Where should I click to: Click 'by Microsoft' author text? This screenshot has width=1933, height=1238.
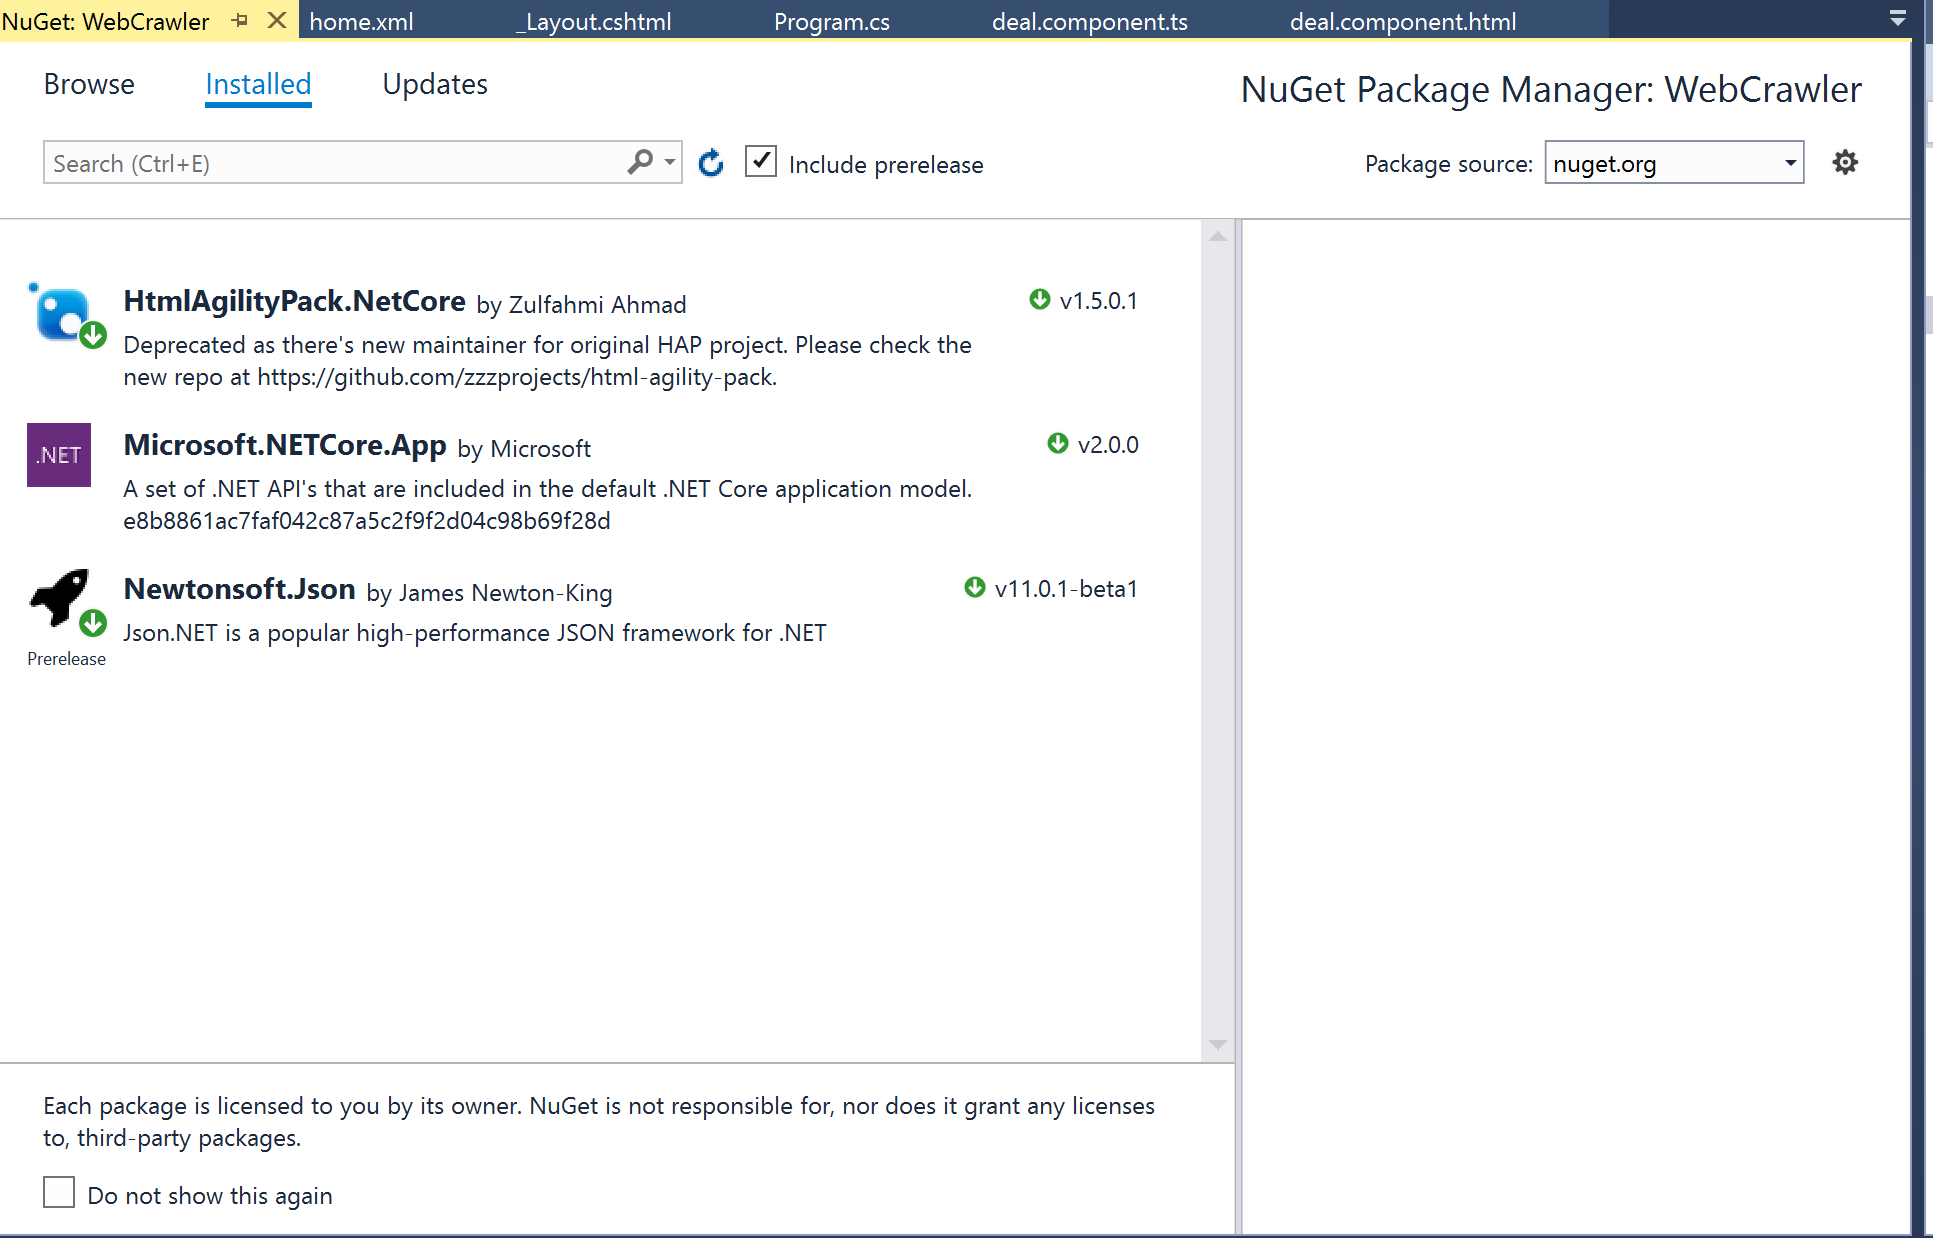tap(524, 449)
